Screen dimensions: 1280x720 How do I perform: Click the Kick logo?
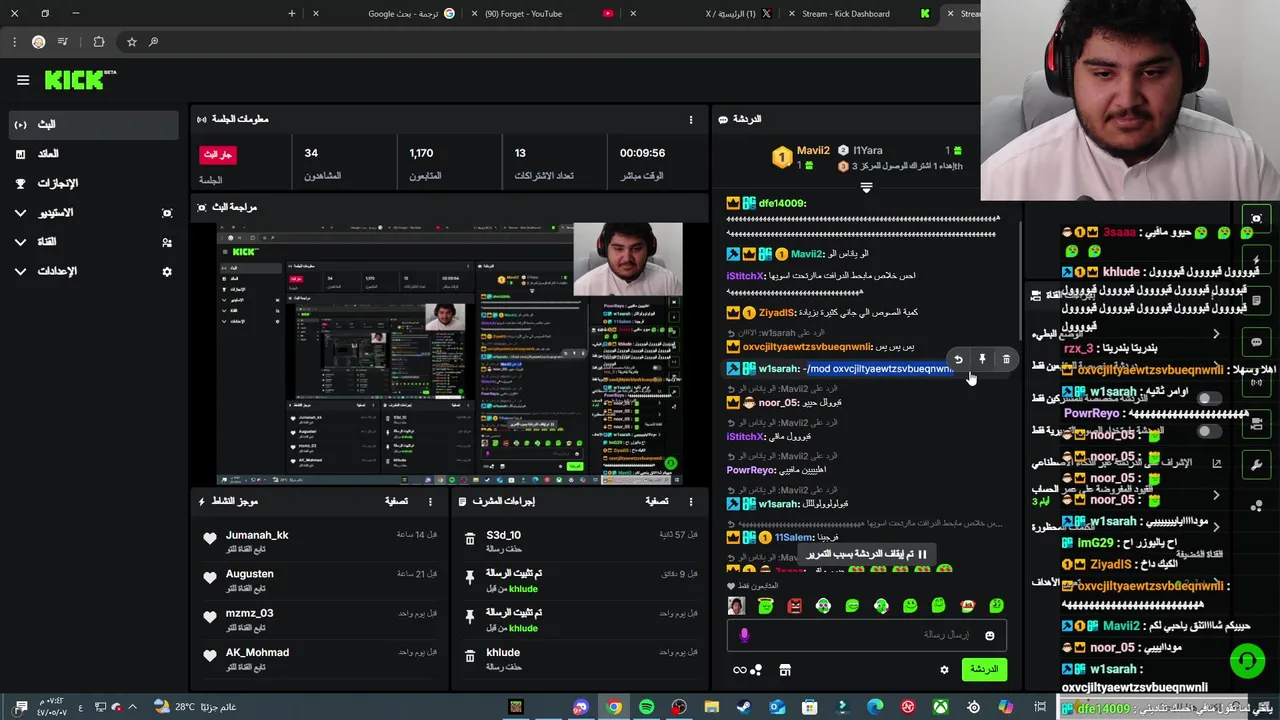pos(80,80)
